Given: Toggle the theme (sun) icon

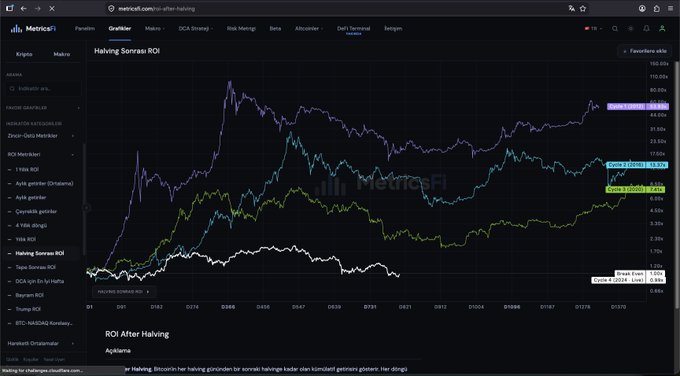Looking at the screenshot, I should [x=631, y=29].
